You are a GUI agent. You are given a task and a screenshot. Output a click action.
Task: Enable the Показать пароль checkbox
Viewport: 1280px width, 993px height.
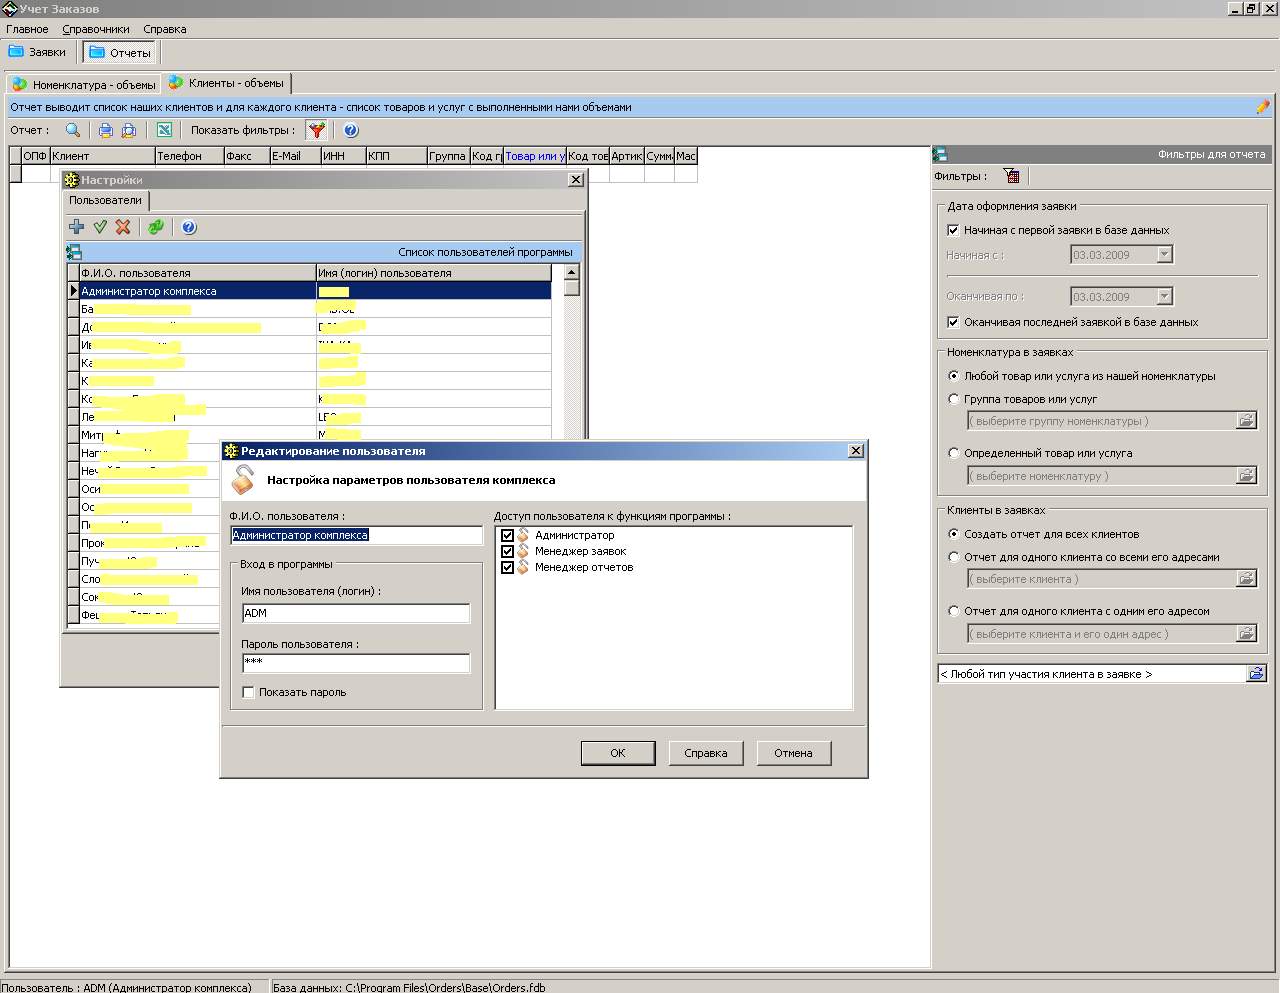pos(249,692)
